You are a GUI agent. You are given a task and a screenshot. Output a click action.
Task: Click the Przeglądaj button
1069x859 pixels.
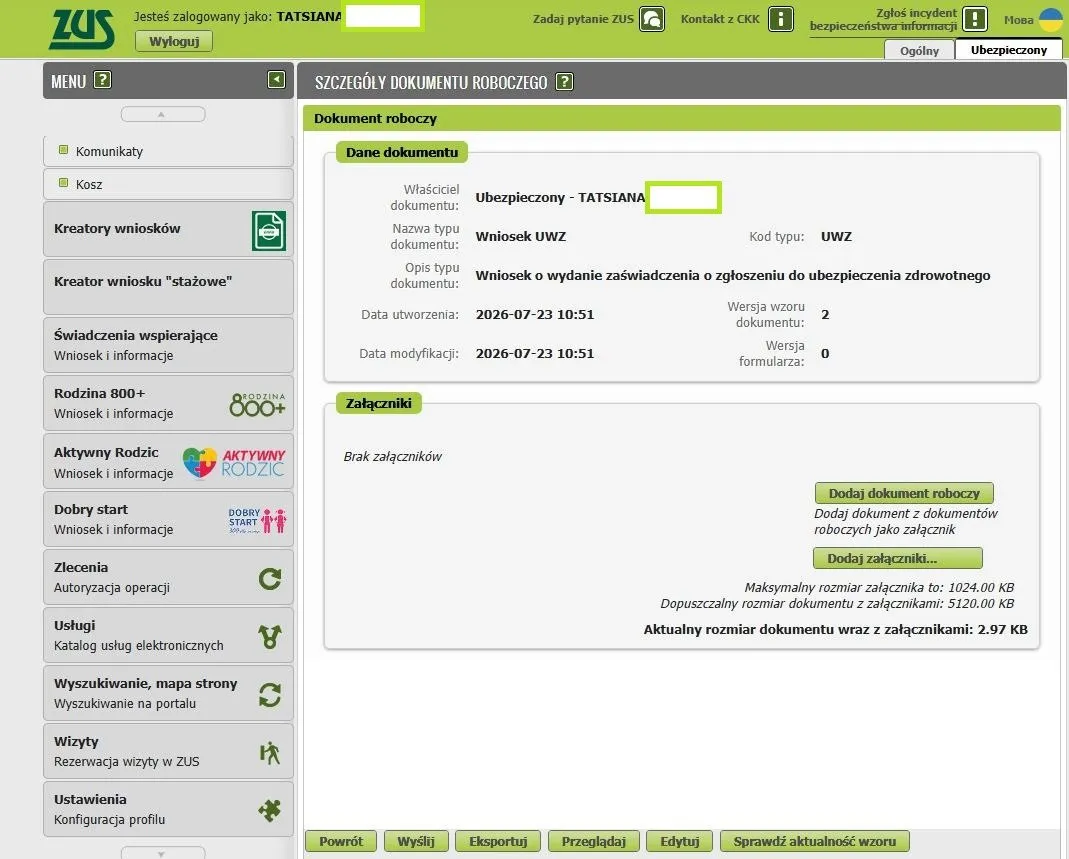(594, 841)
